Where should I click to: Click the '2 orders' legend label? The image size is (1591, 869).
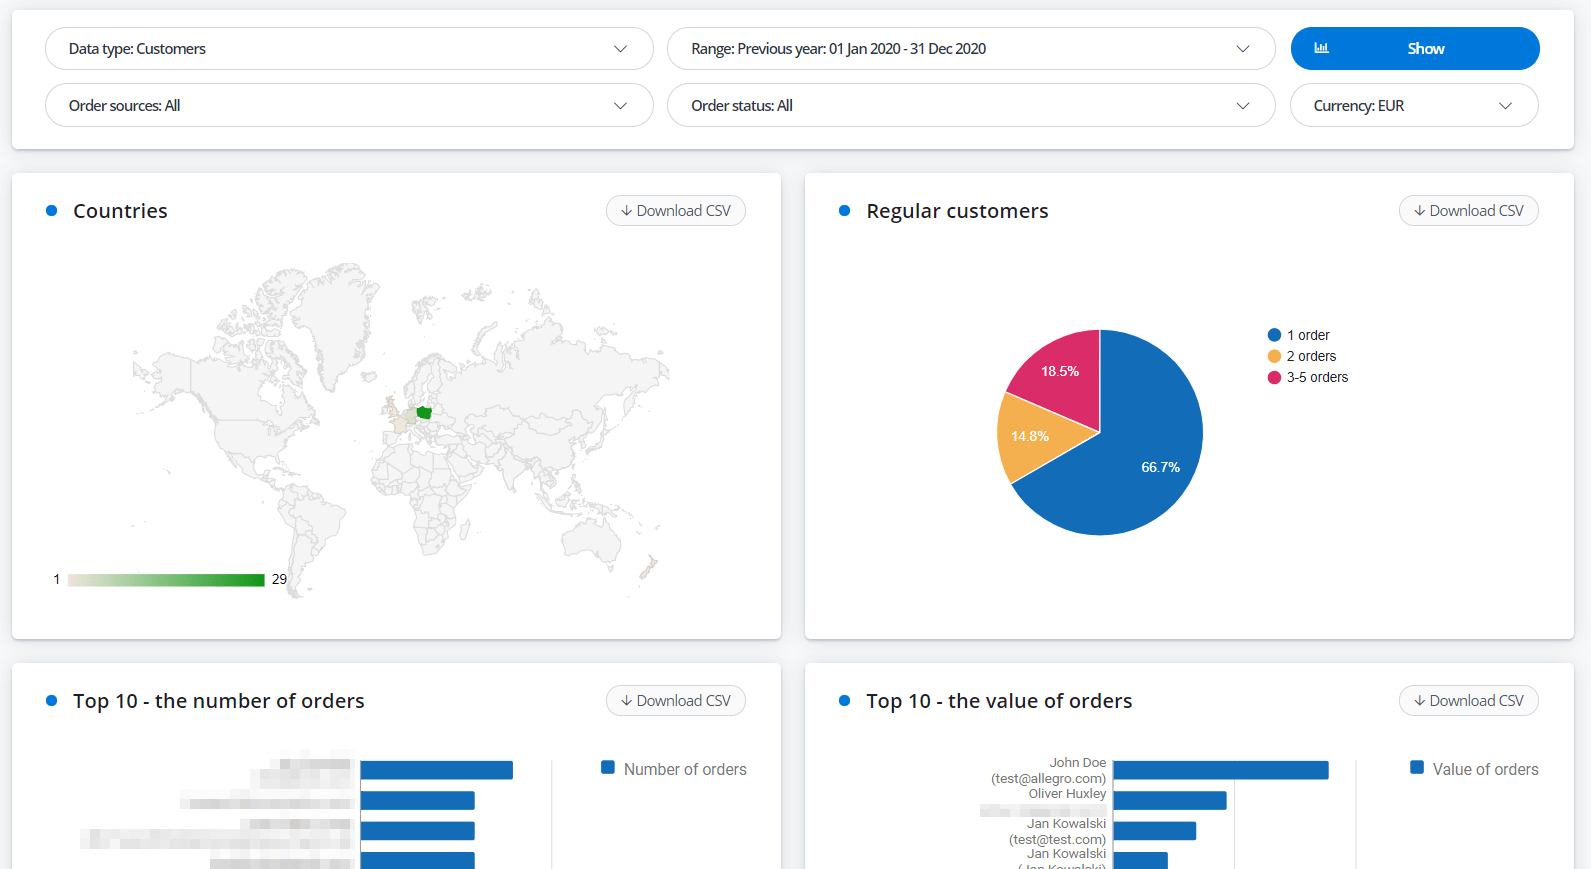click(x=1311, y=356)
